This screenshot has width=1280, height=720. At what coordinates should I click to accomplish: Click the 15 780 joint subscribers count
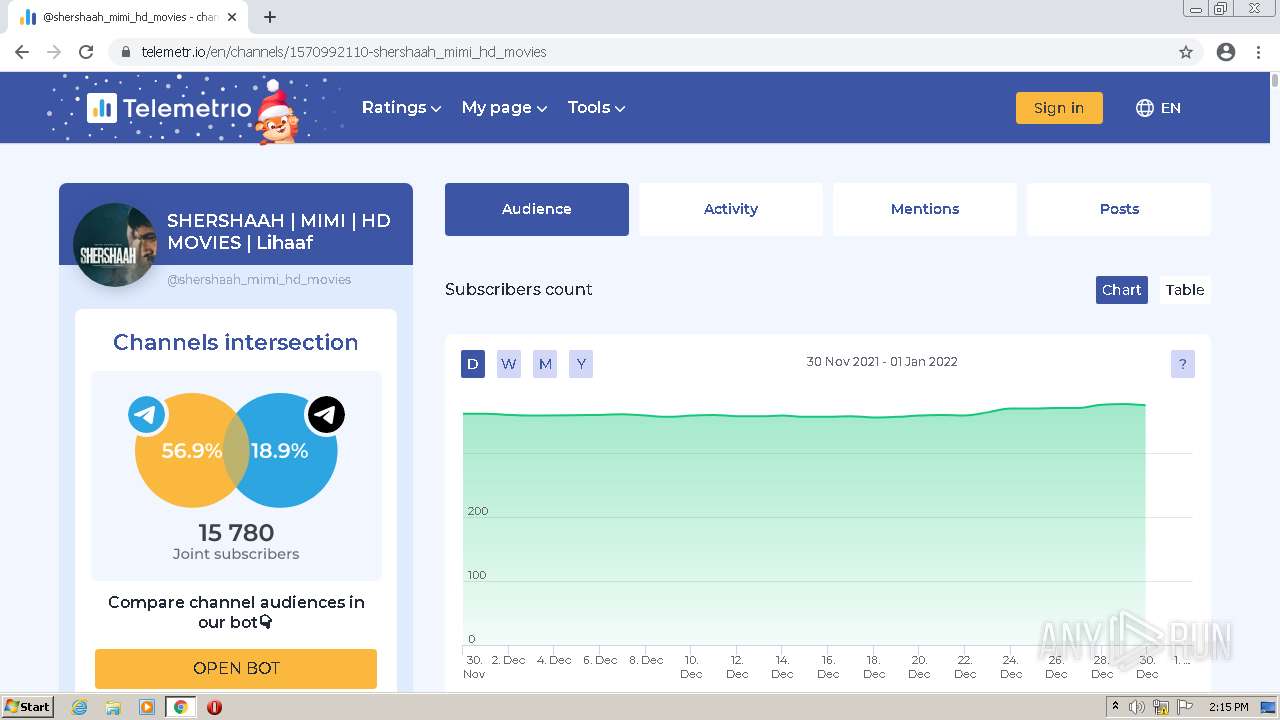click(x=236, y=533)
